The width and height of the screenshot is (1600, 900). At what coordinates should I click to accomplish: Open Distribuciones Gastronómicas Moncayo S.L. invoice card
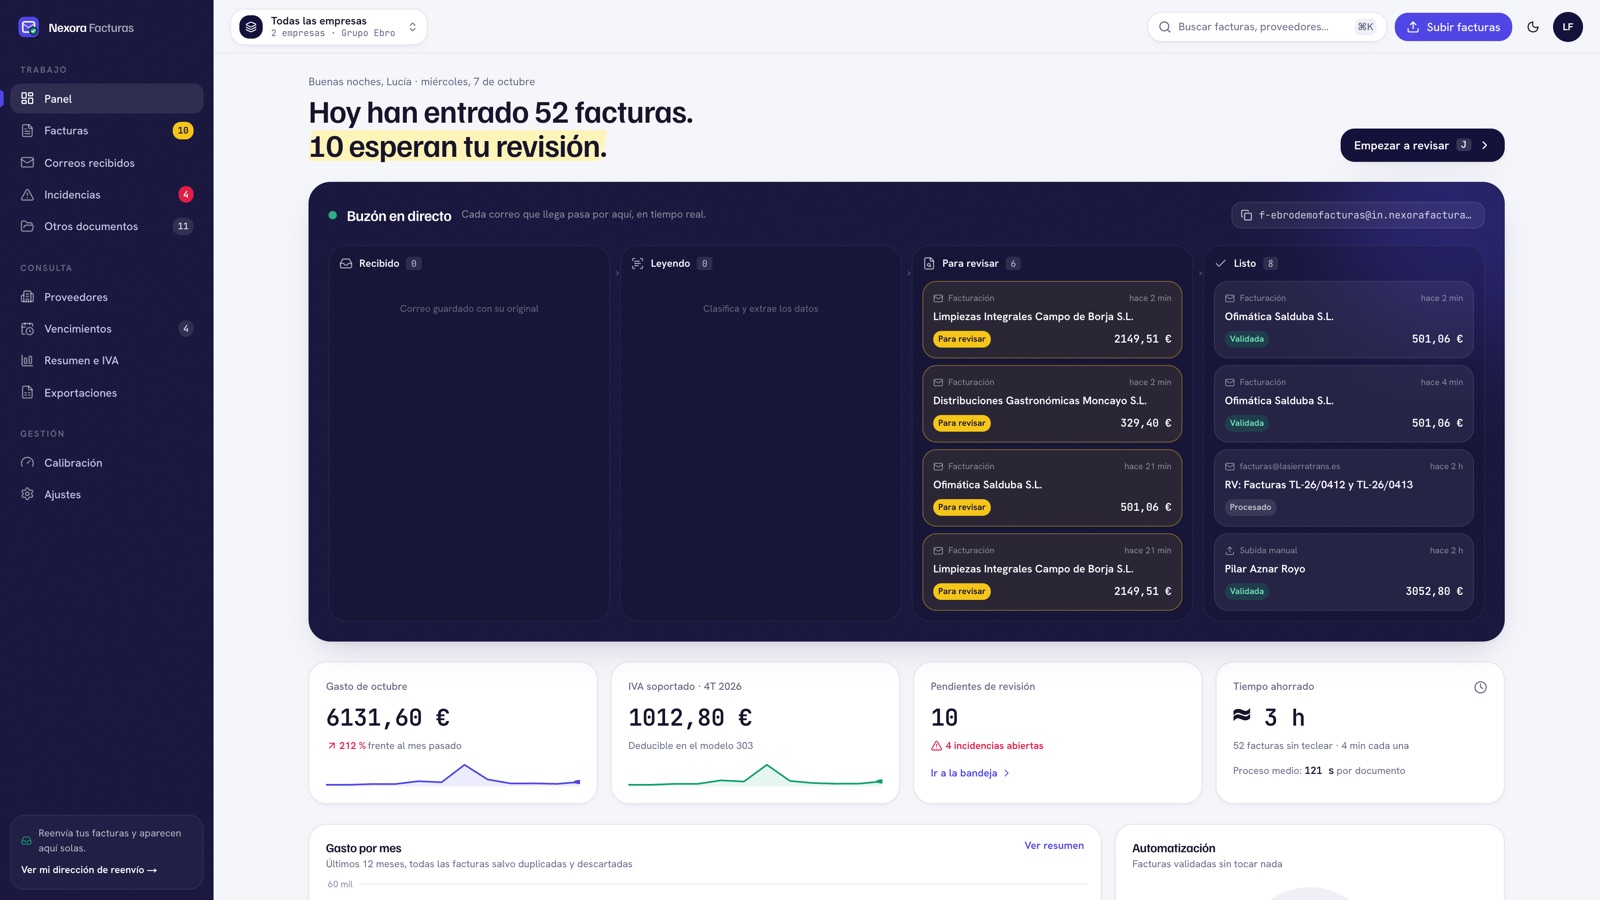point(1052,404)
